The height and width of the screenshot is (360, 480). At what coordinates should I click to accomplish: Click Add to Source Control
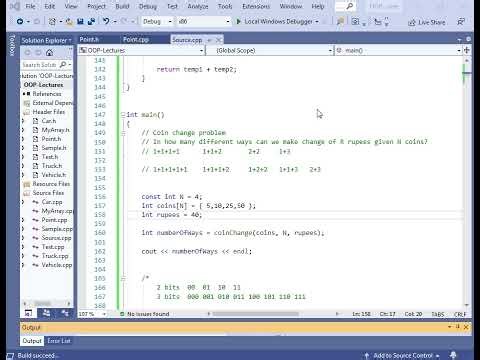click(x=402, y=355)
